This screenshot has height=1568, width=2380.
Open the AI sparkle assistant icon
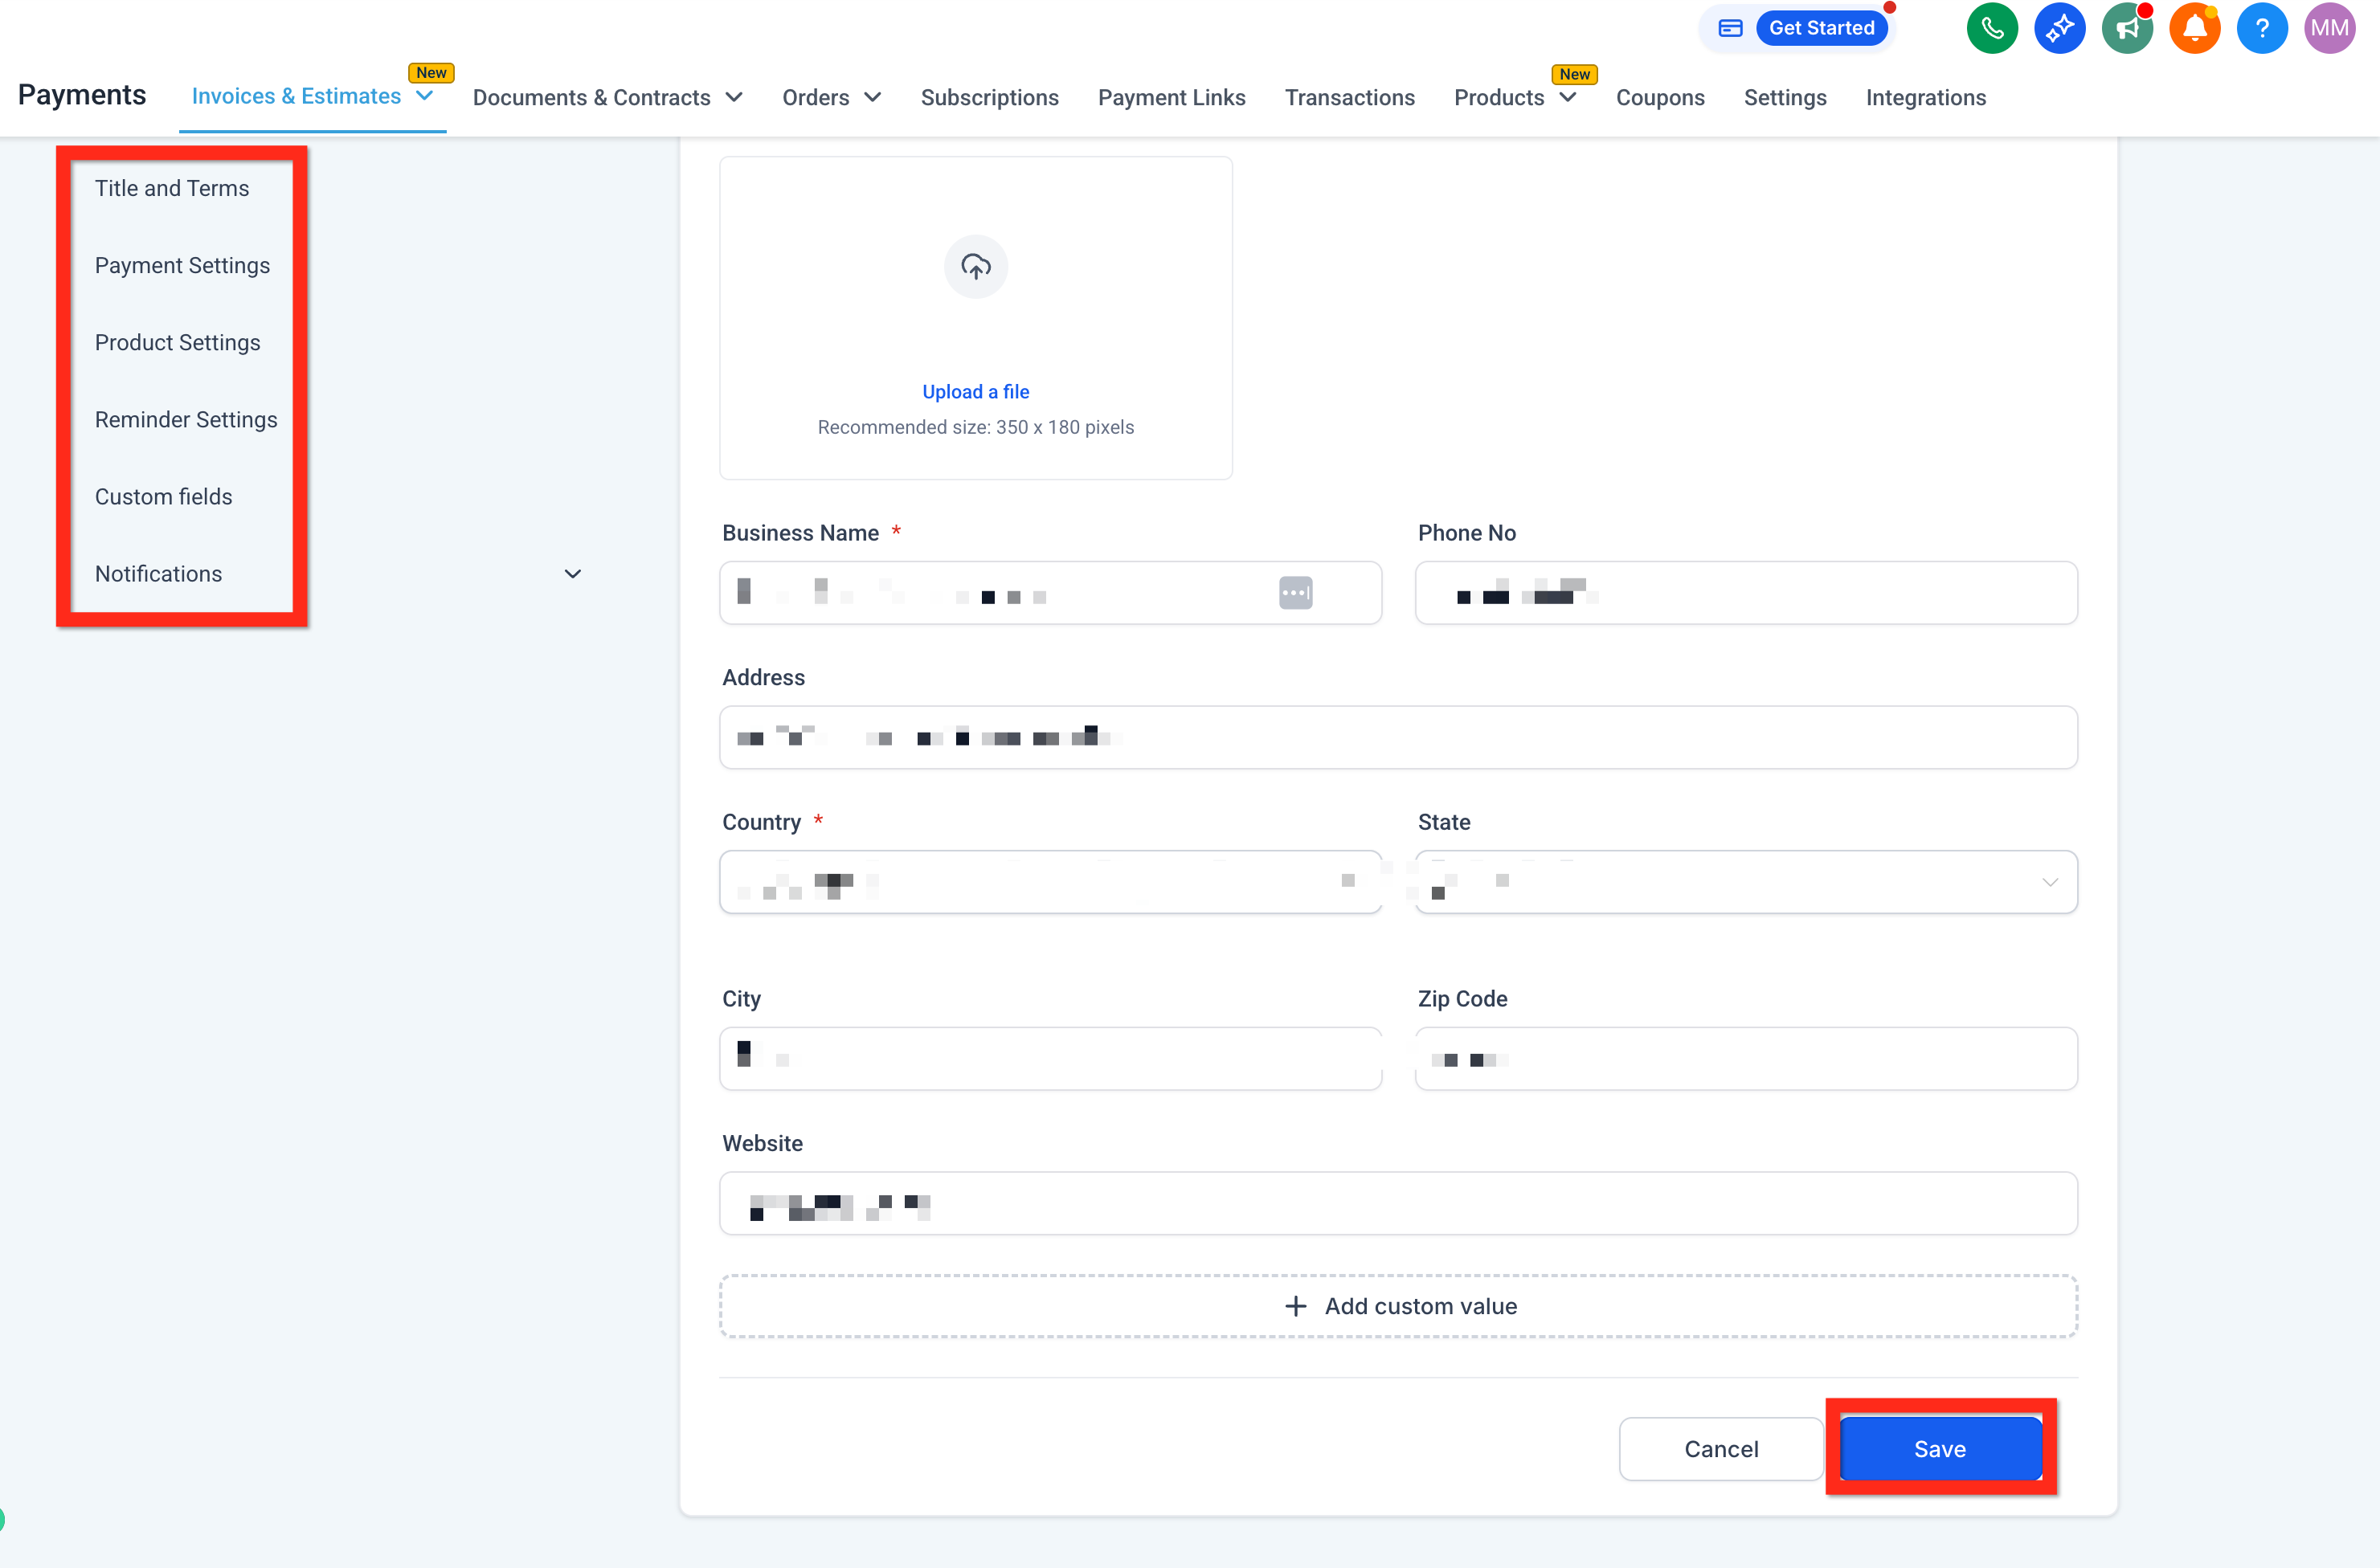pos(2059,28)
